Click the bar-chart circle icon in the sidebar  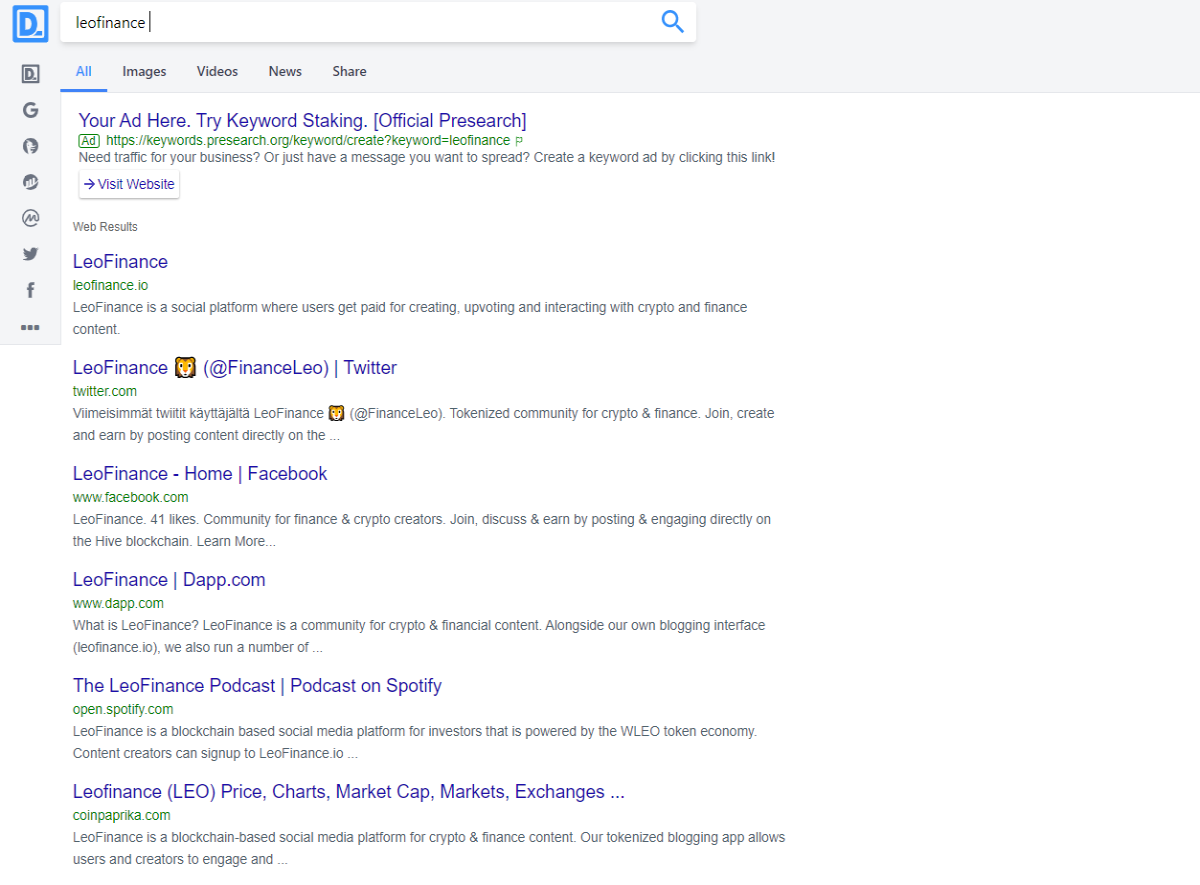coord(30,182)
